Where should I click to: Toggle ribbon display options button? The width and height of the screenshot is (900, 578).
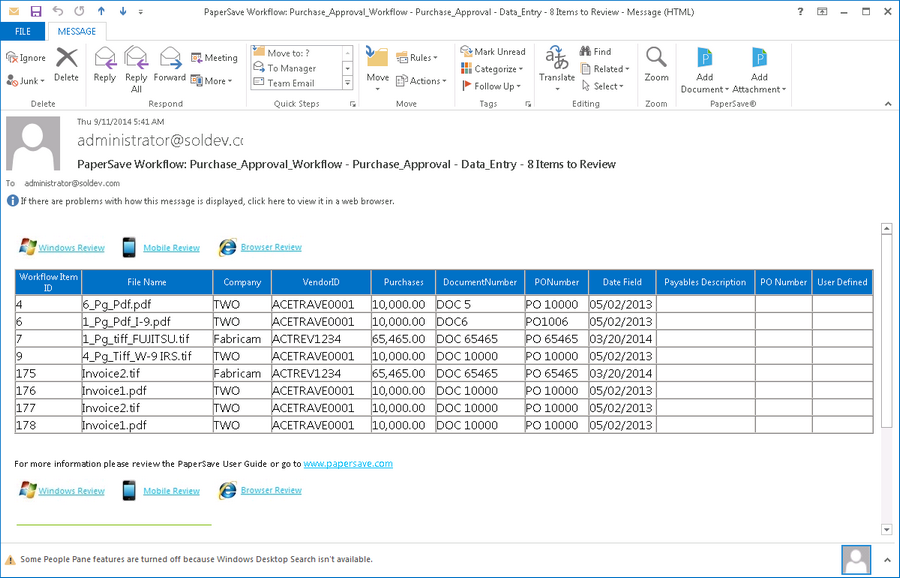click(823, 11)
